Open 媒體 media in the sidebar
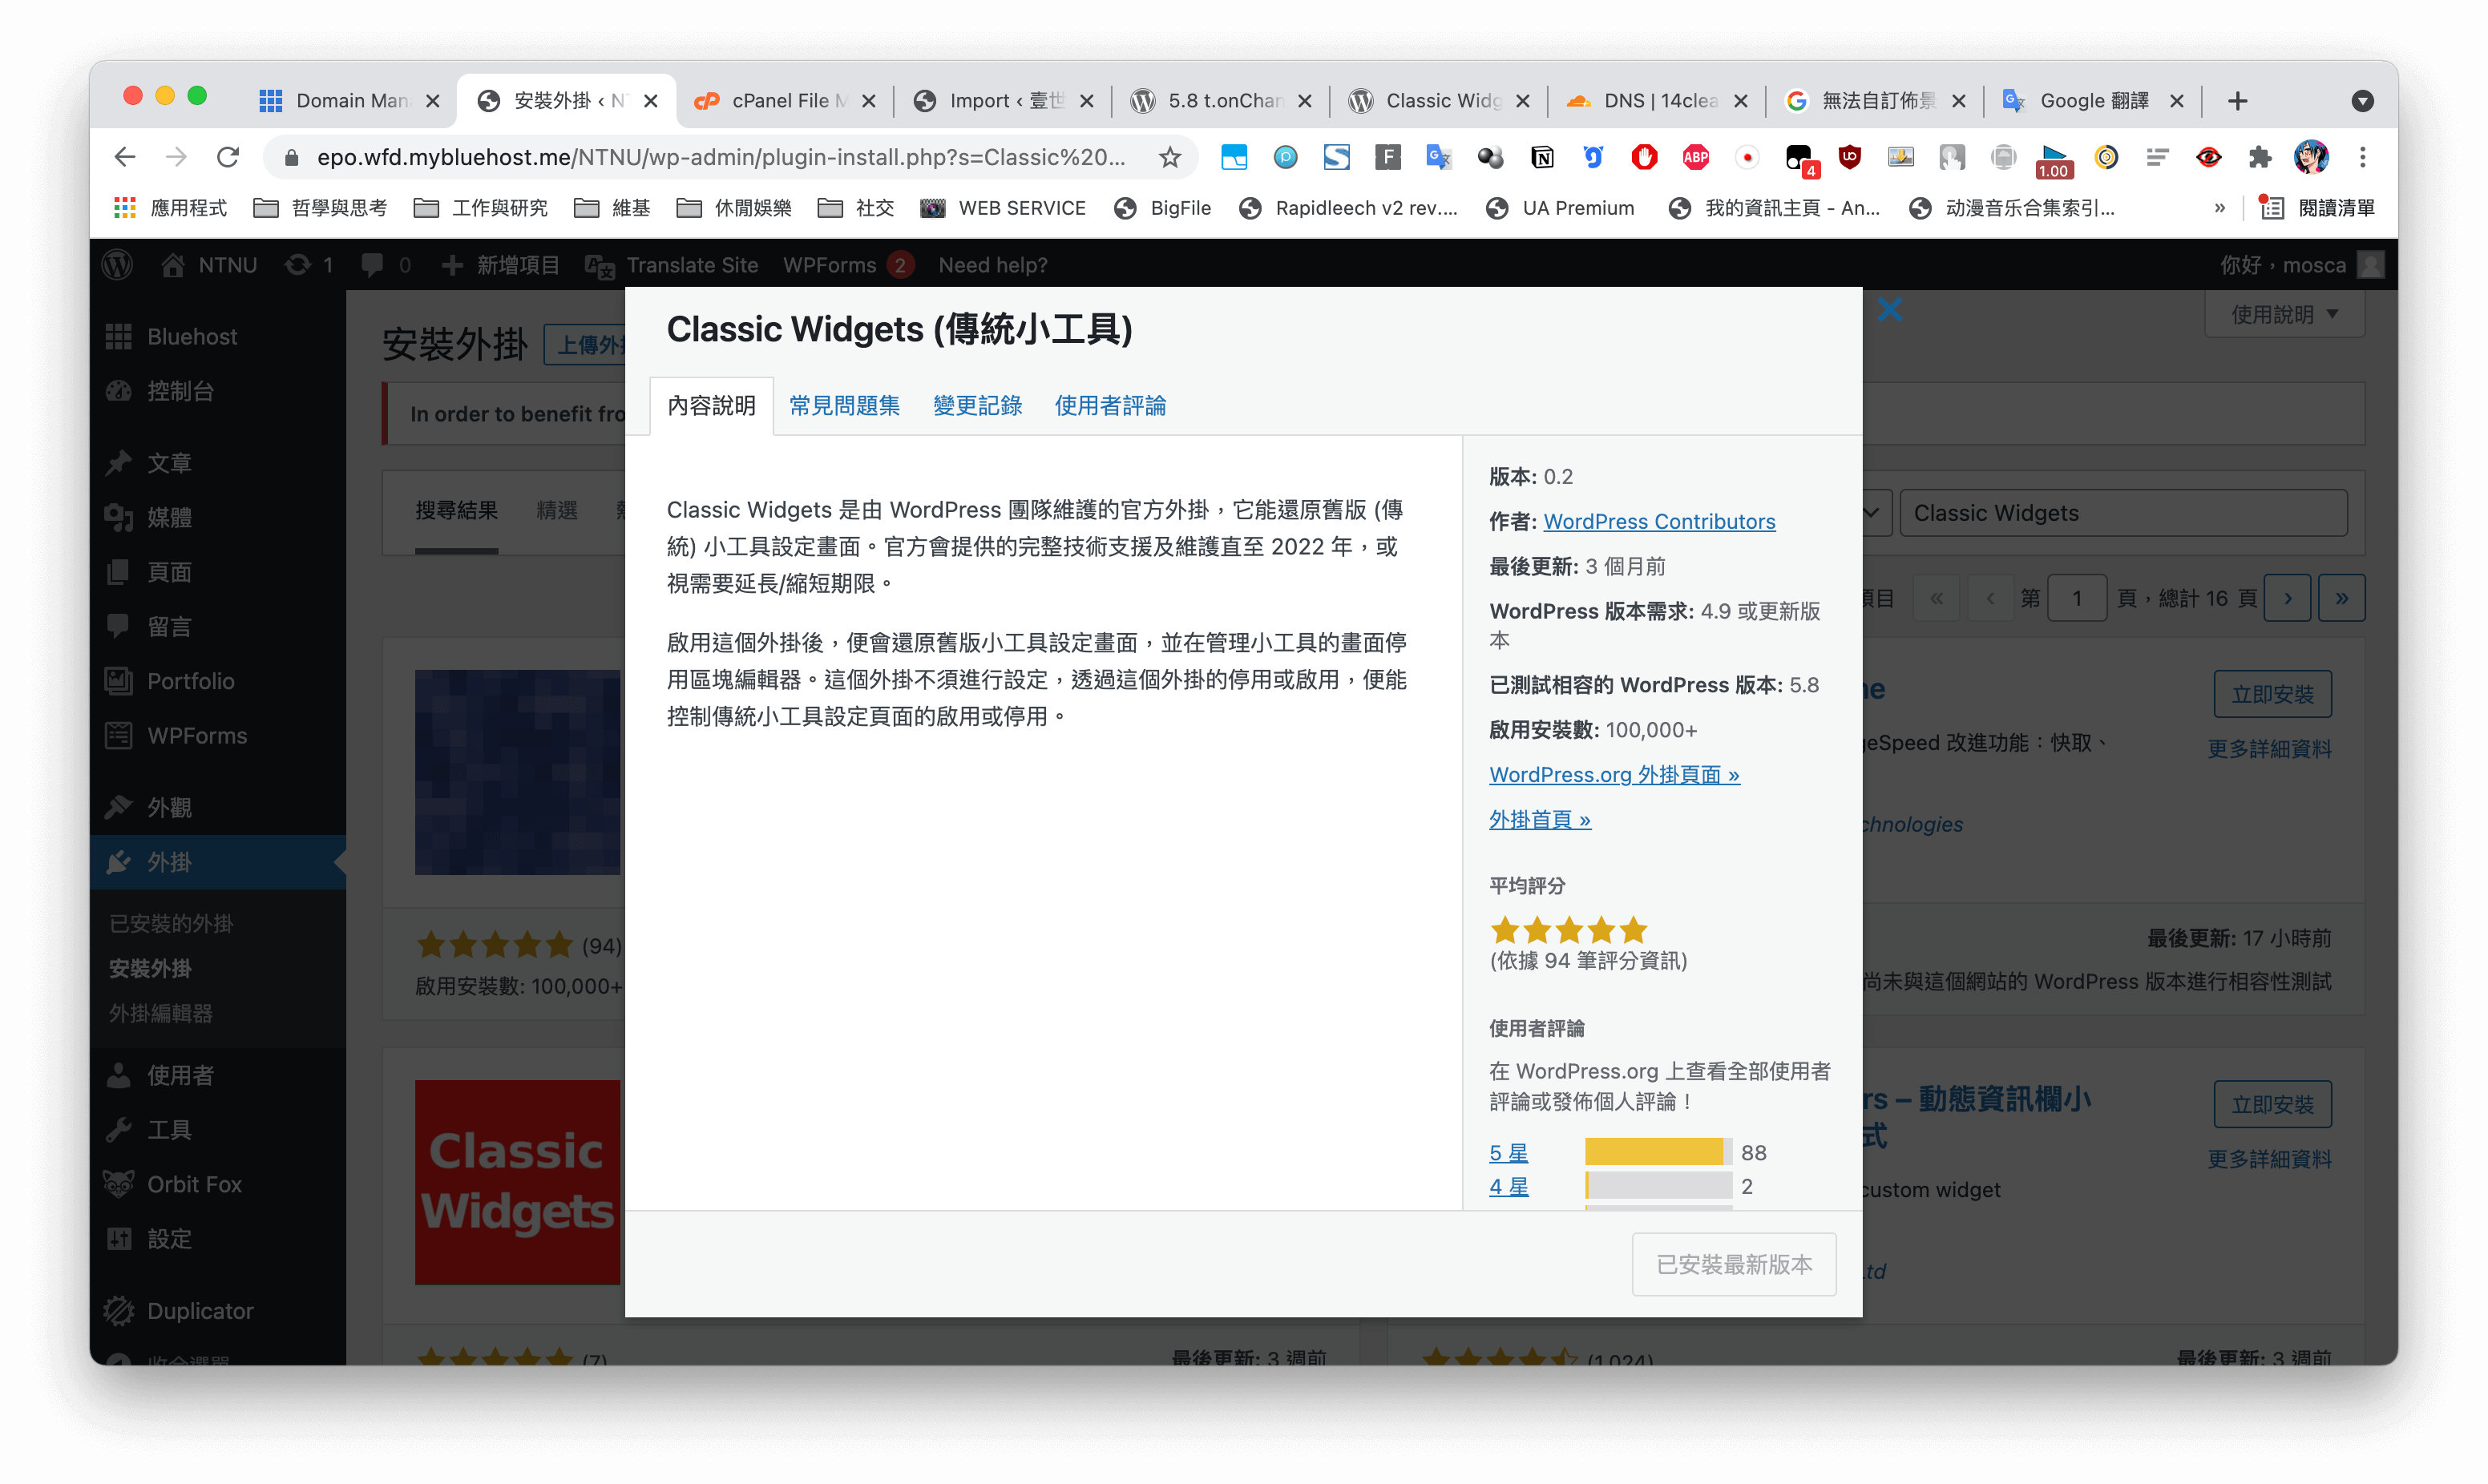Image resolution: width=2488 pixels, height=1484 pixels. coord(169,518)
